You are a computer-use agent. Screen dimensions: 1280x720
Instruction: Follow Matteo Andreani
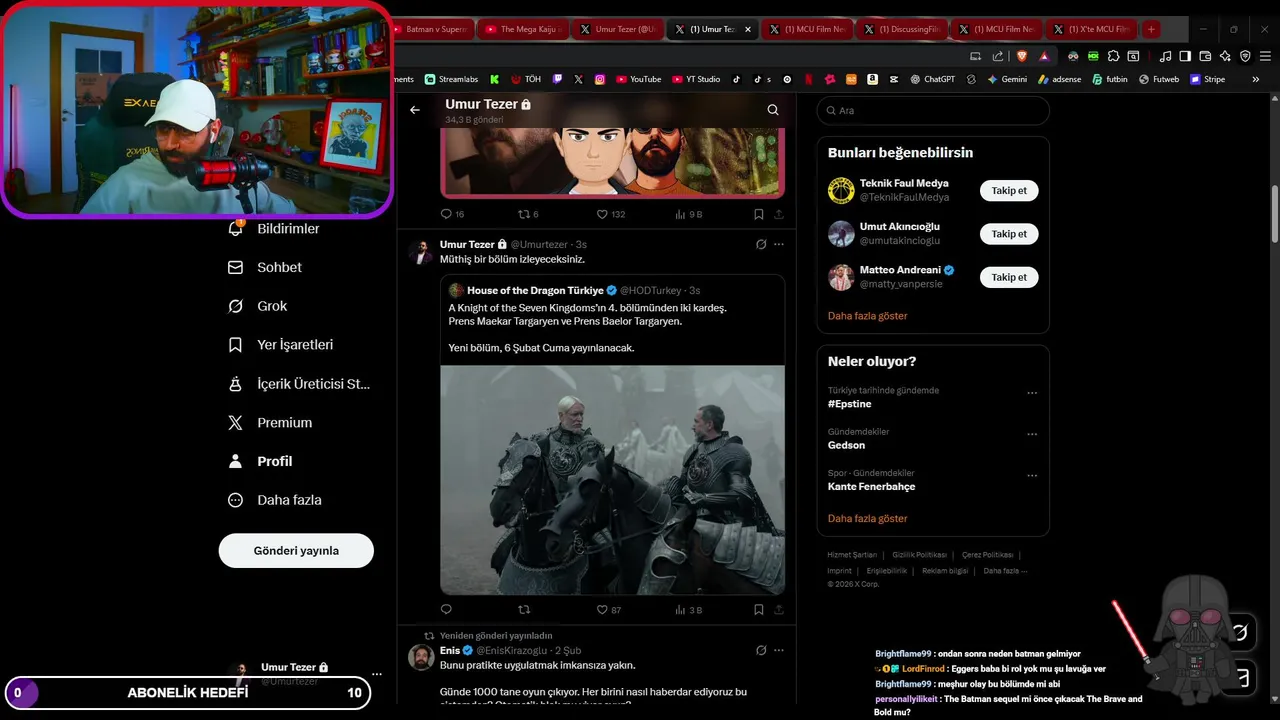[x=1009, y=277]
